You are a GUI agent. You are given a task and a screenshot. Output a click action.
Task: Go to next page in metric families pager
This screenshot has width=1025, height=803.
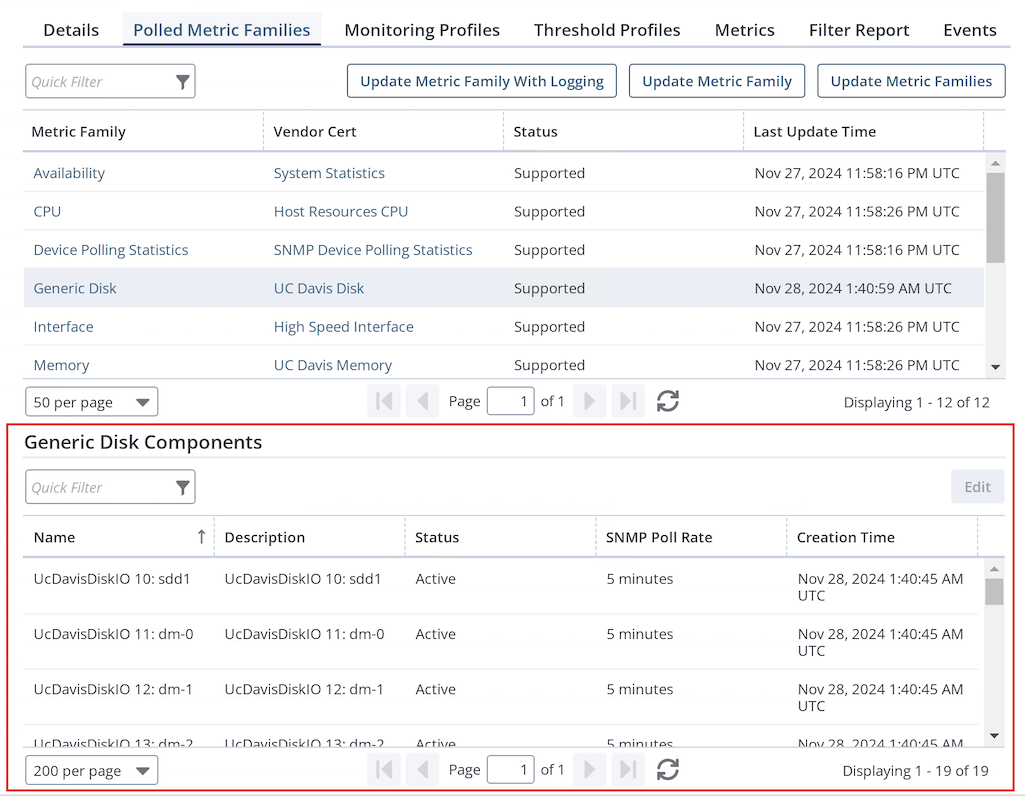(589, 402)
